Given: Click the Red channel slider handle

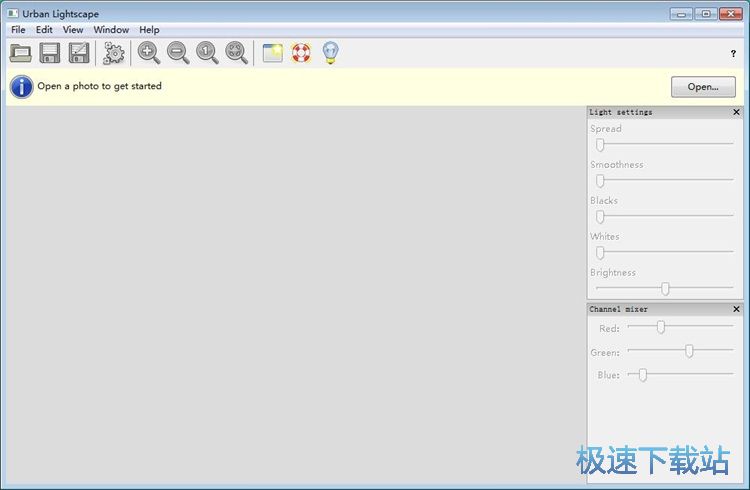Looking at the screenshot, I should [x=661, y=327].
